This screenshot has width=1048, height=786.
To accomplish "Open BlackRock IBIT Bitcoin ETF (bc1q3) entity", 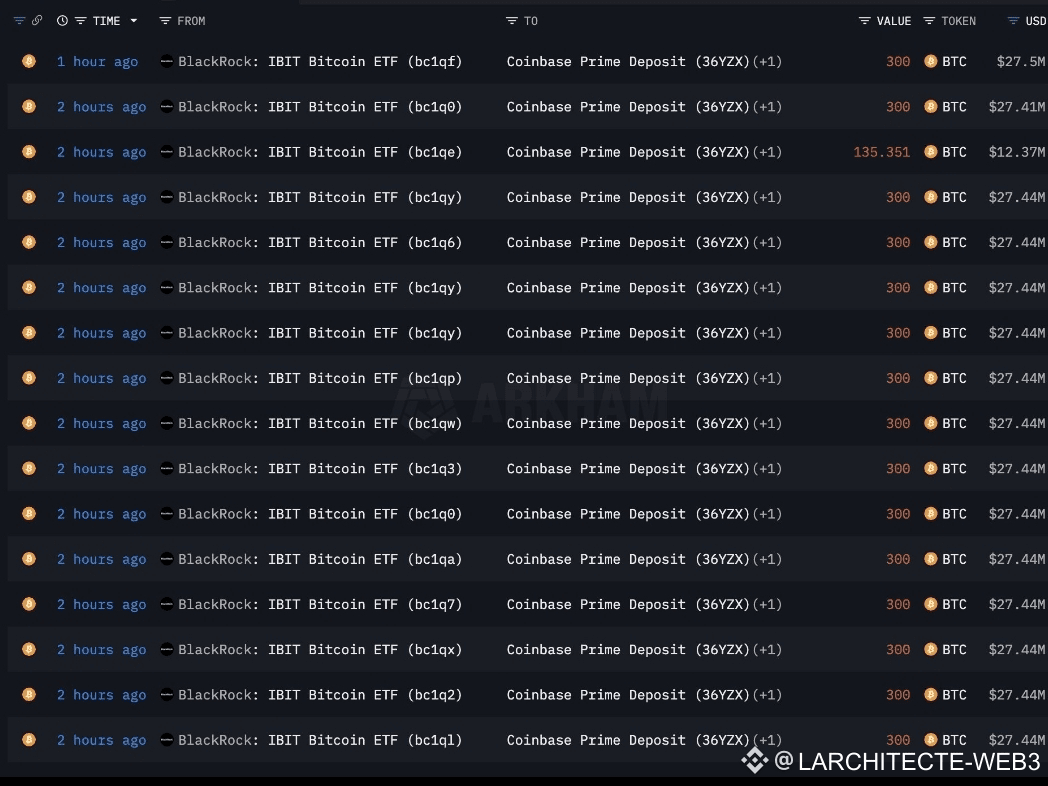I will [320, 469].
